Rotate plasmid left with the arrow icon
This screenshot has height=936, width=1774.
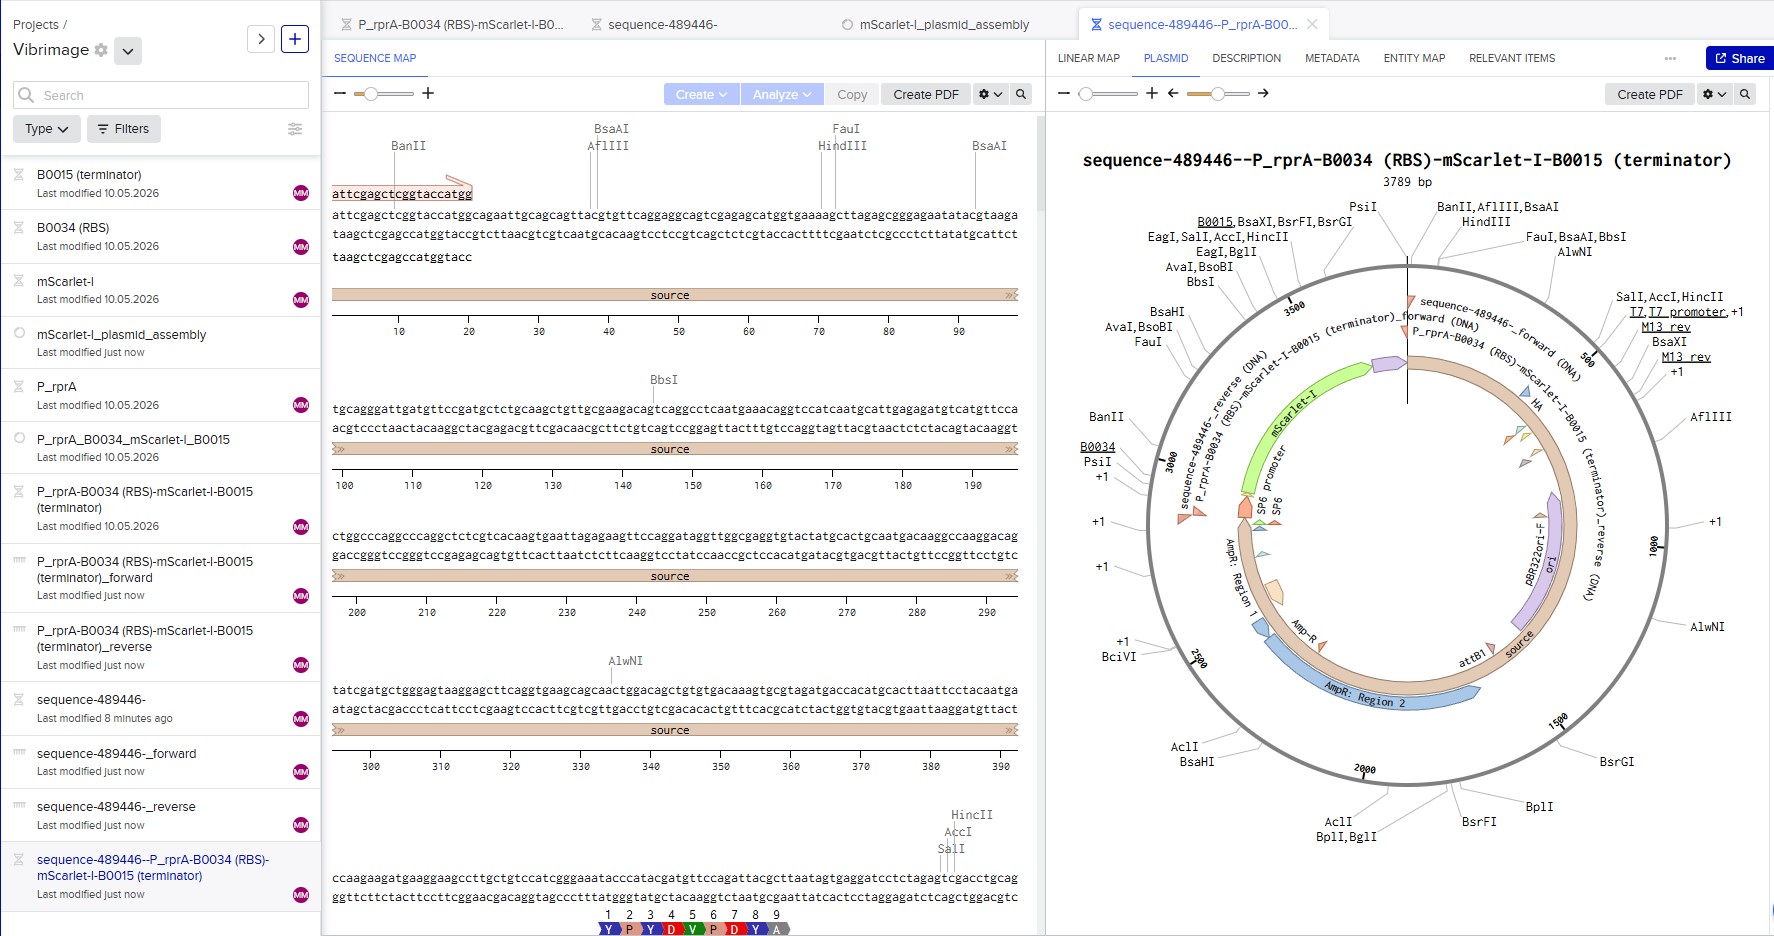click(1173, 93)
